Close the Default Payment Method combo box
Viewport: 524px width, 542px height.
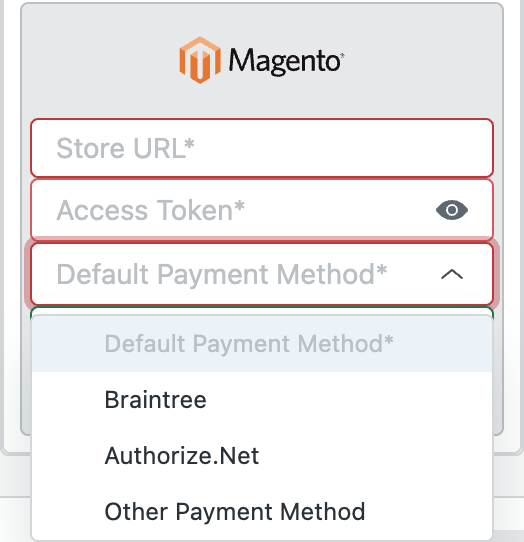pyautogui.click(x=262, y=274)
